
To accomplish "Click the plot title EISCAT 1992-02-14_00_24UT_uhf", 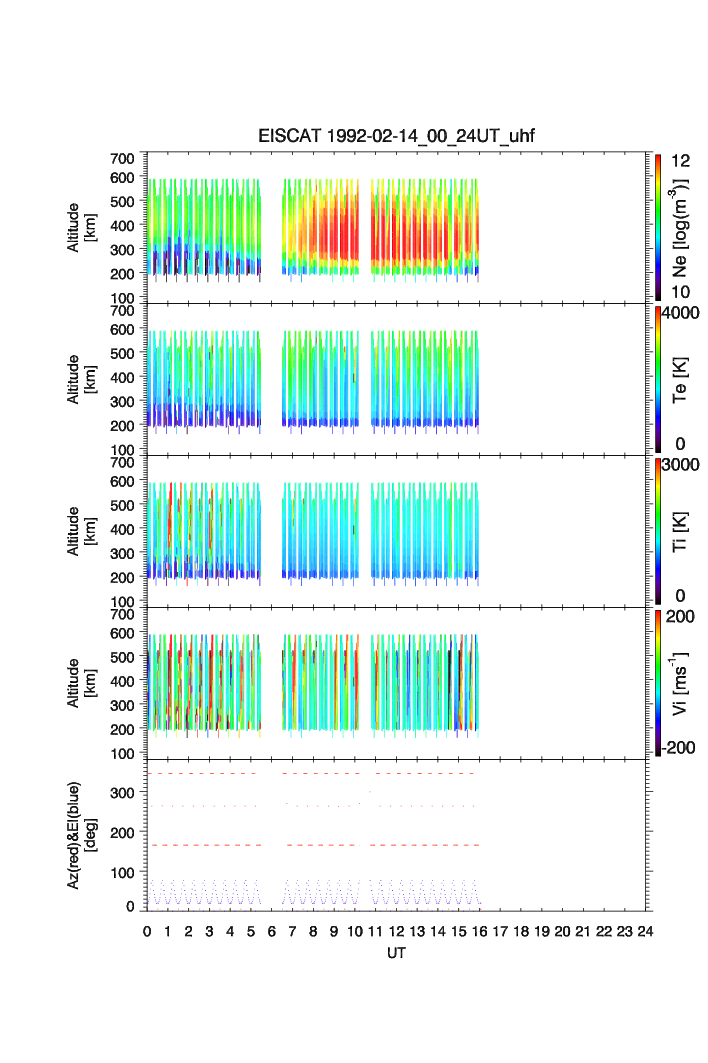I will tap(396, 136).
